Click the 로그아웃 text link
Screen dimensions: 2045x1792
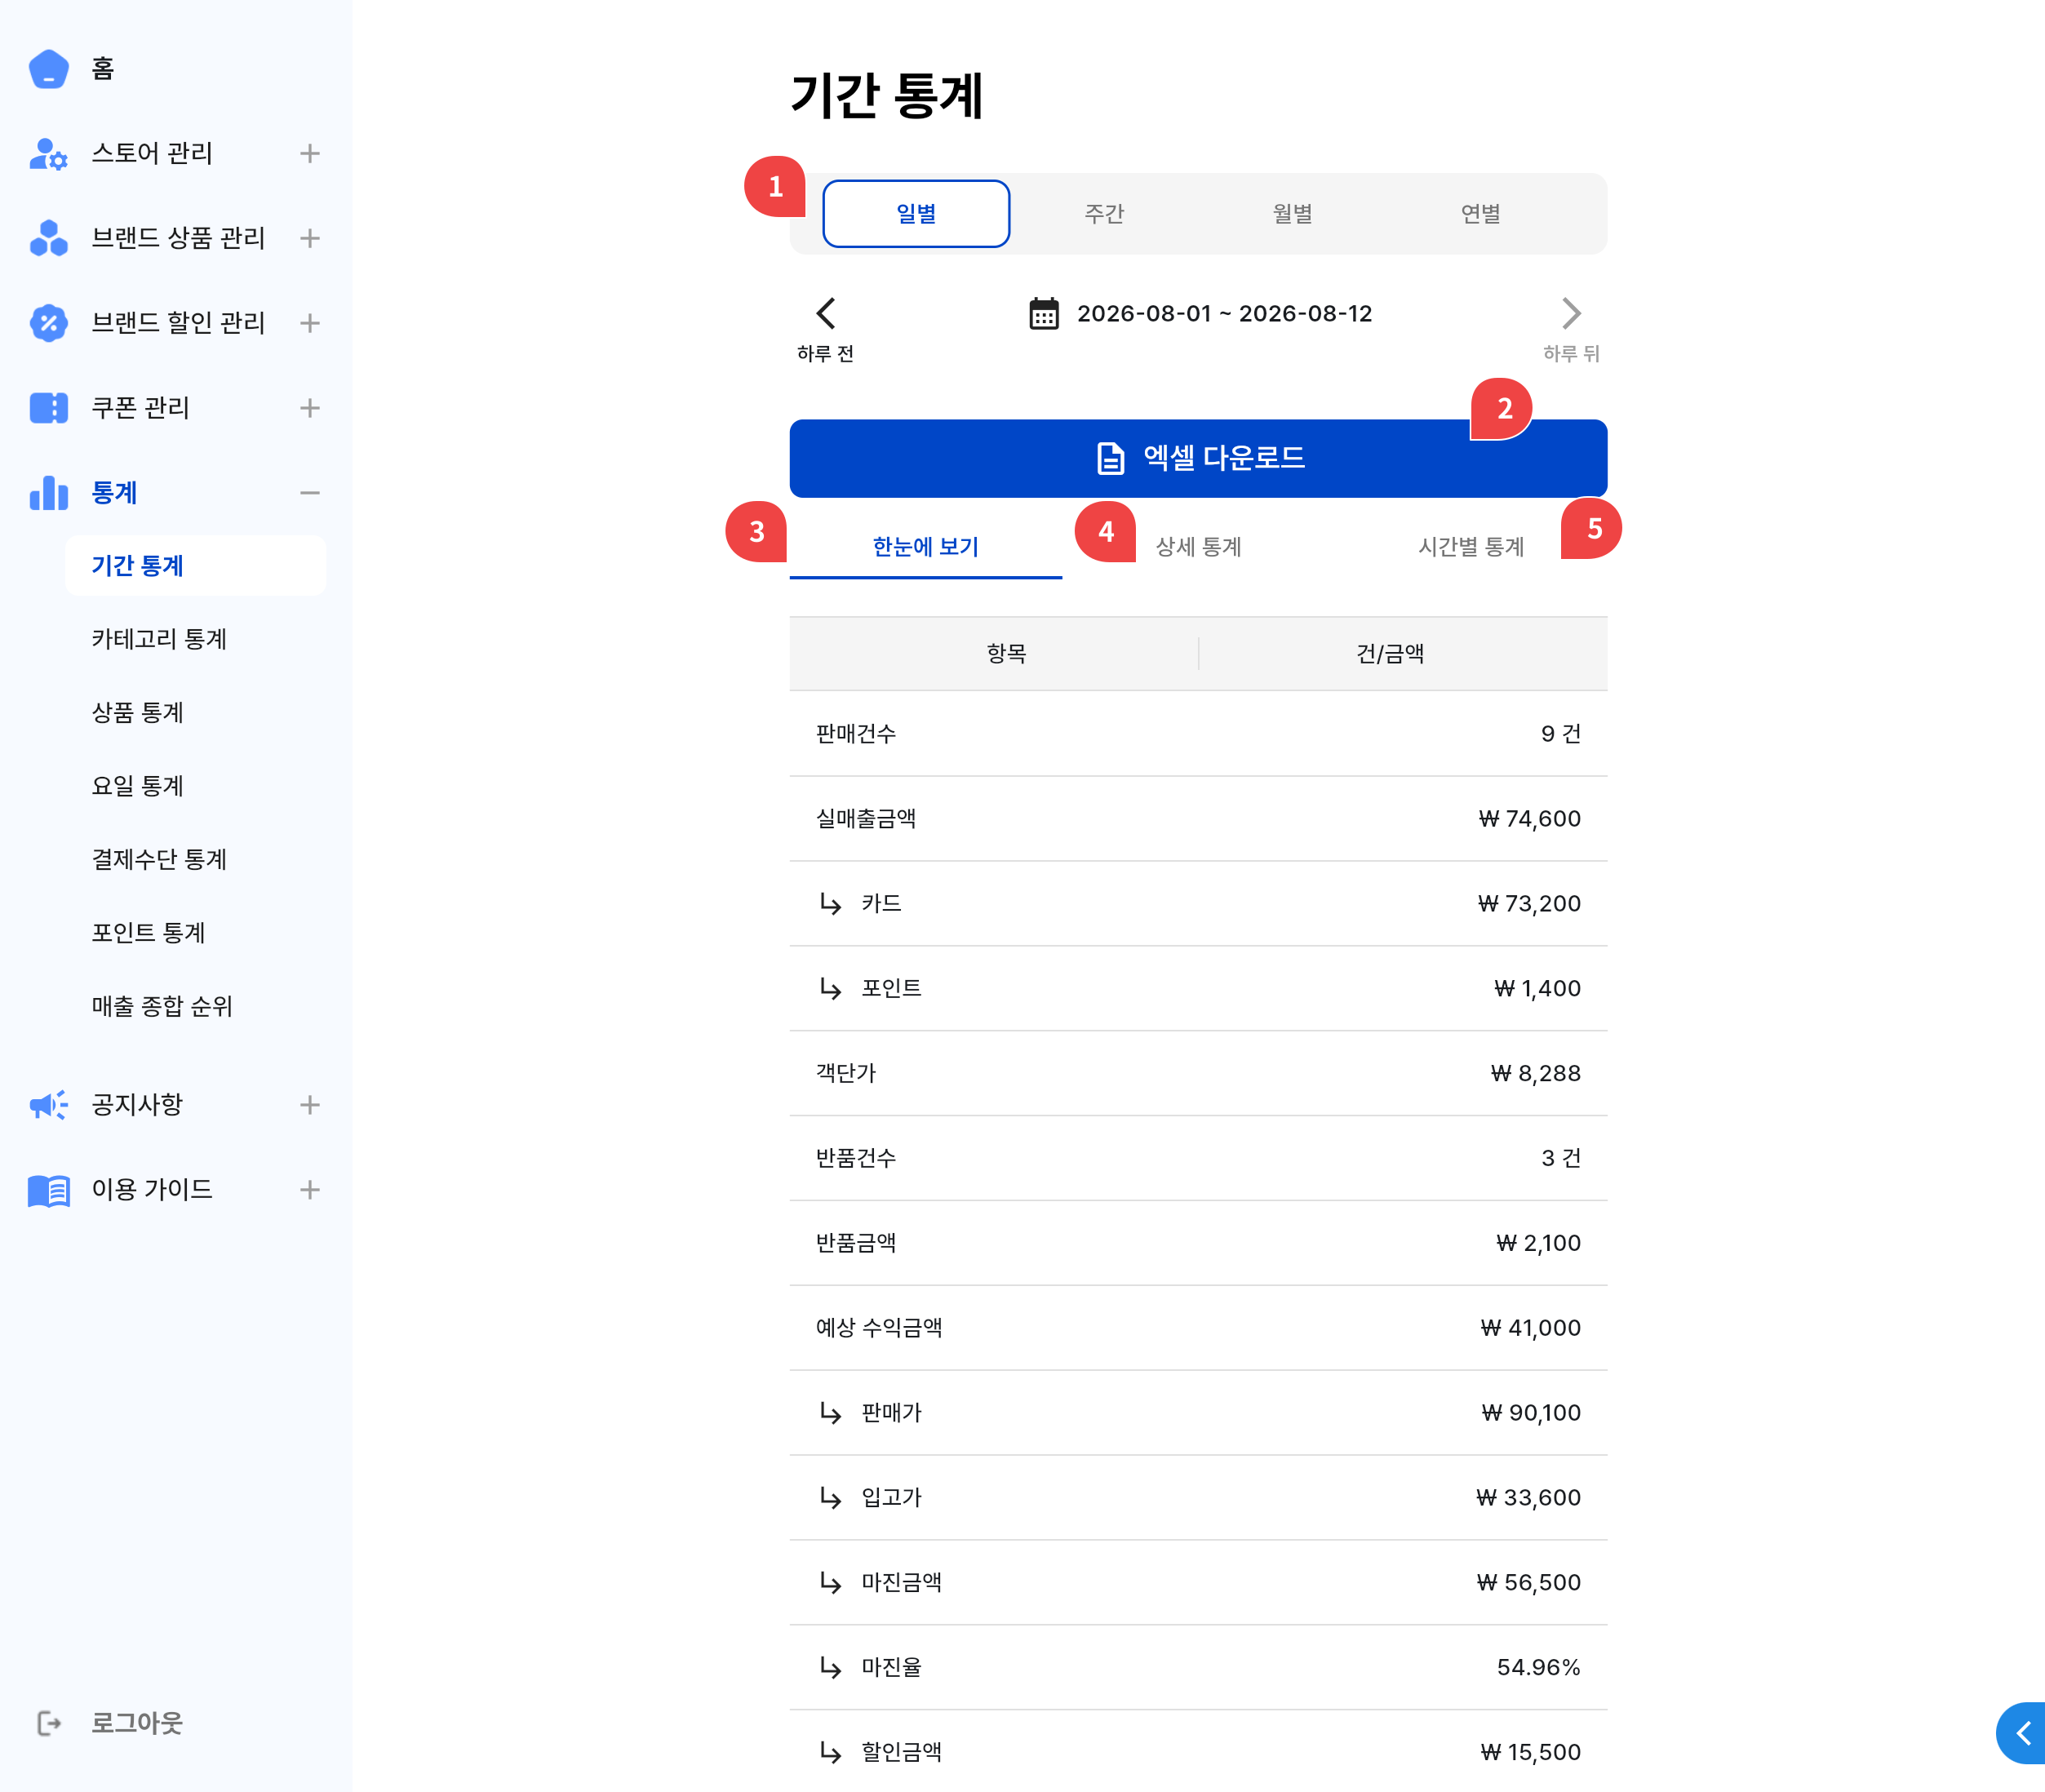137,1723
